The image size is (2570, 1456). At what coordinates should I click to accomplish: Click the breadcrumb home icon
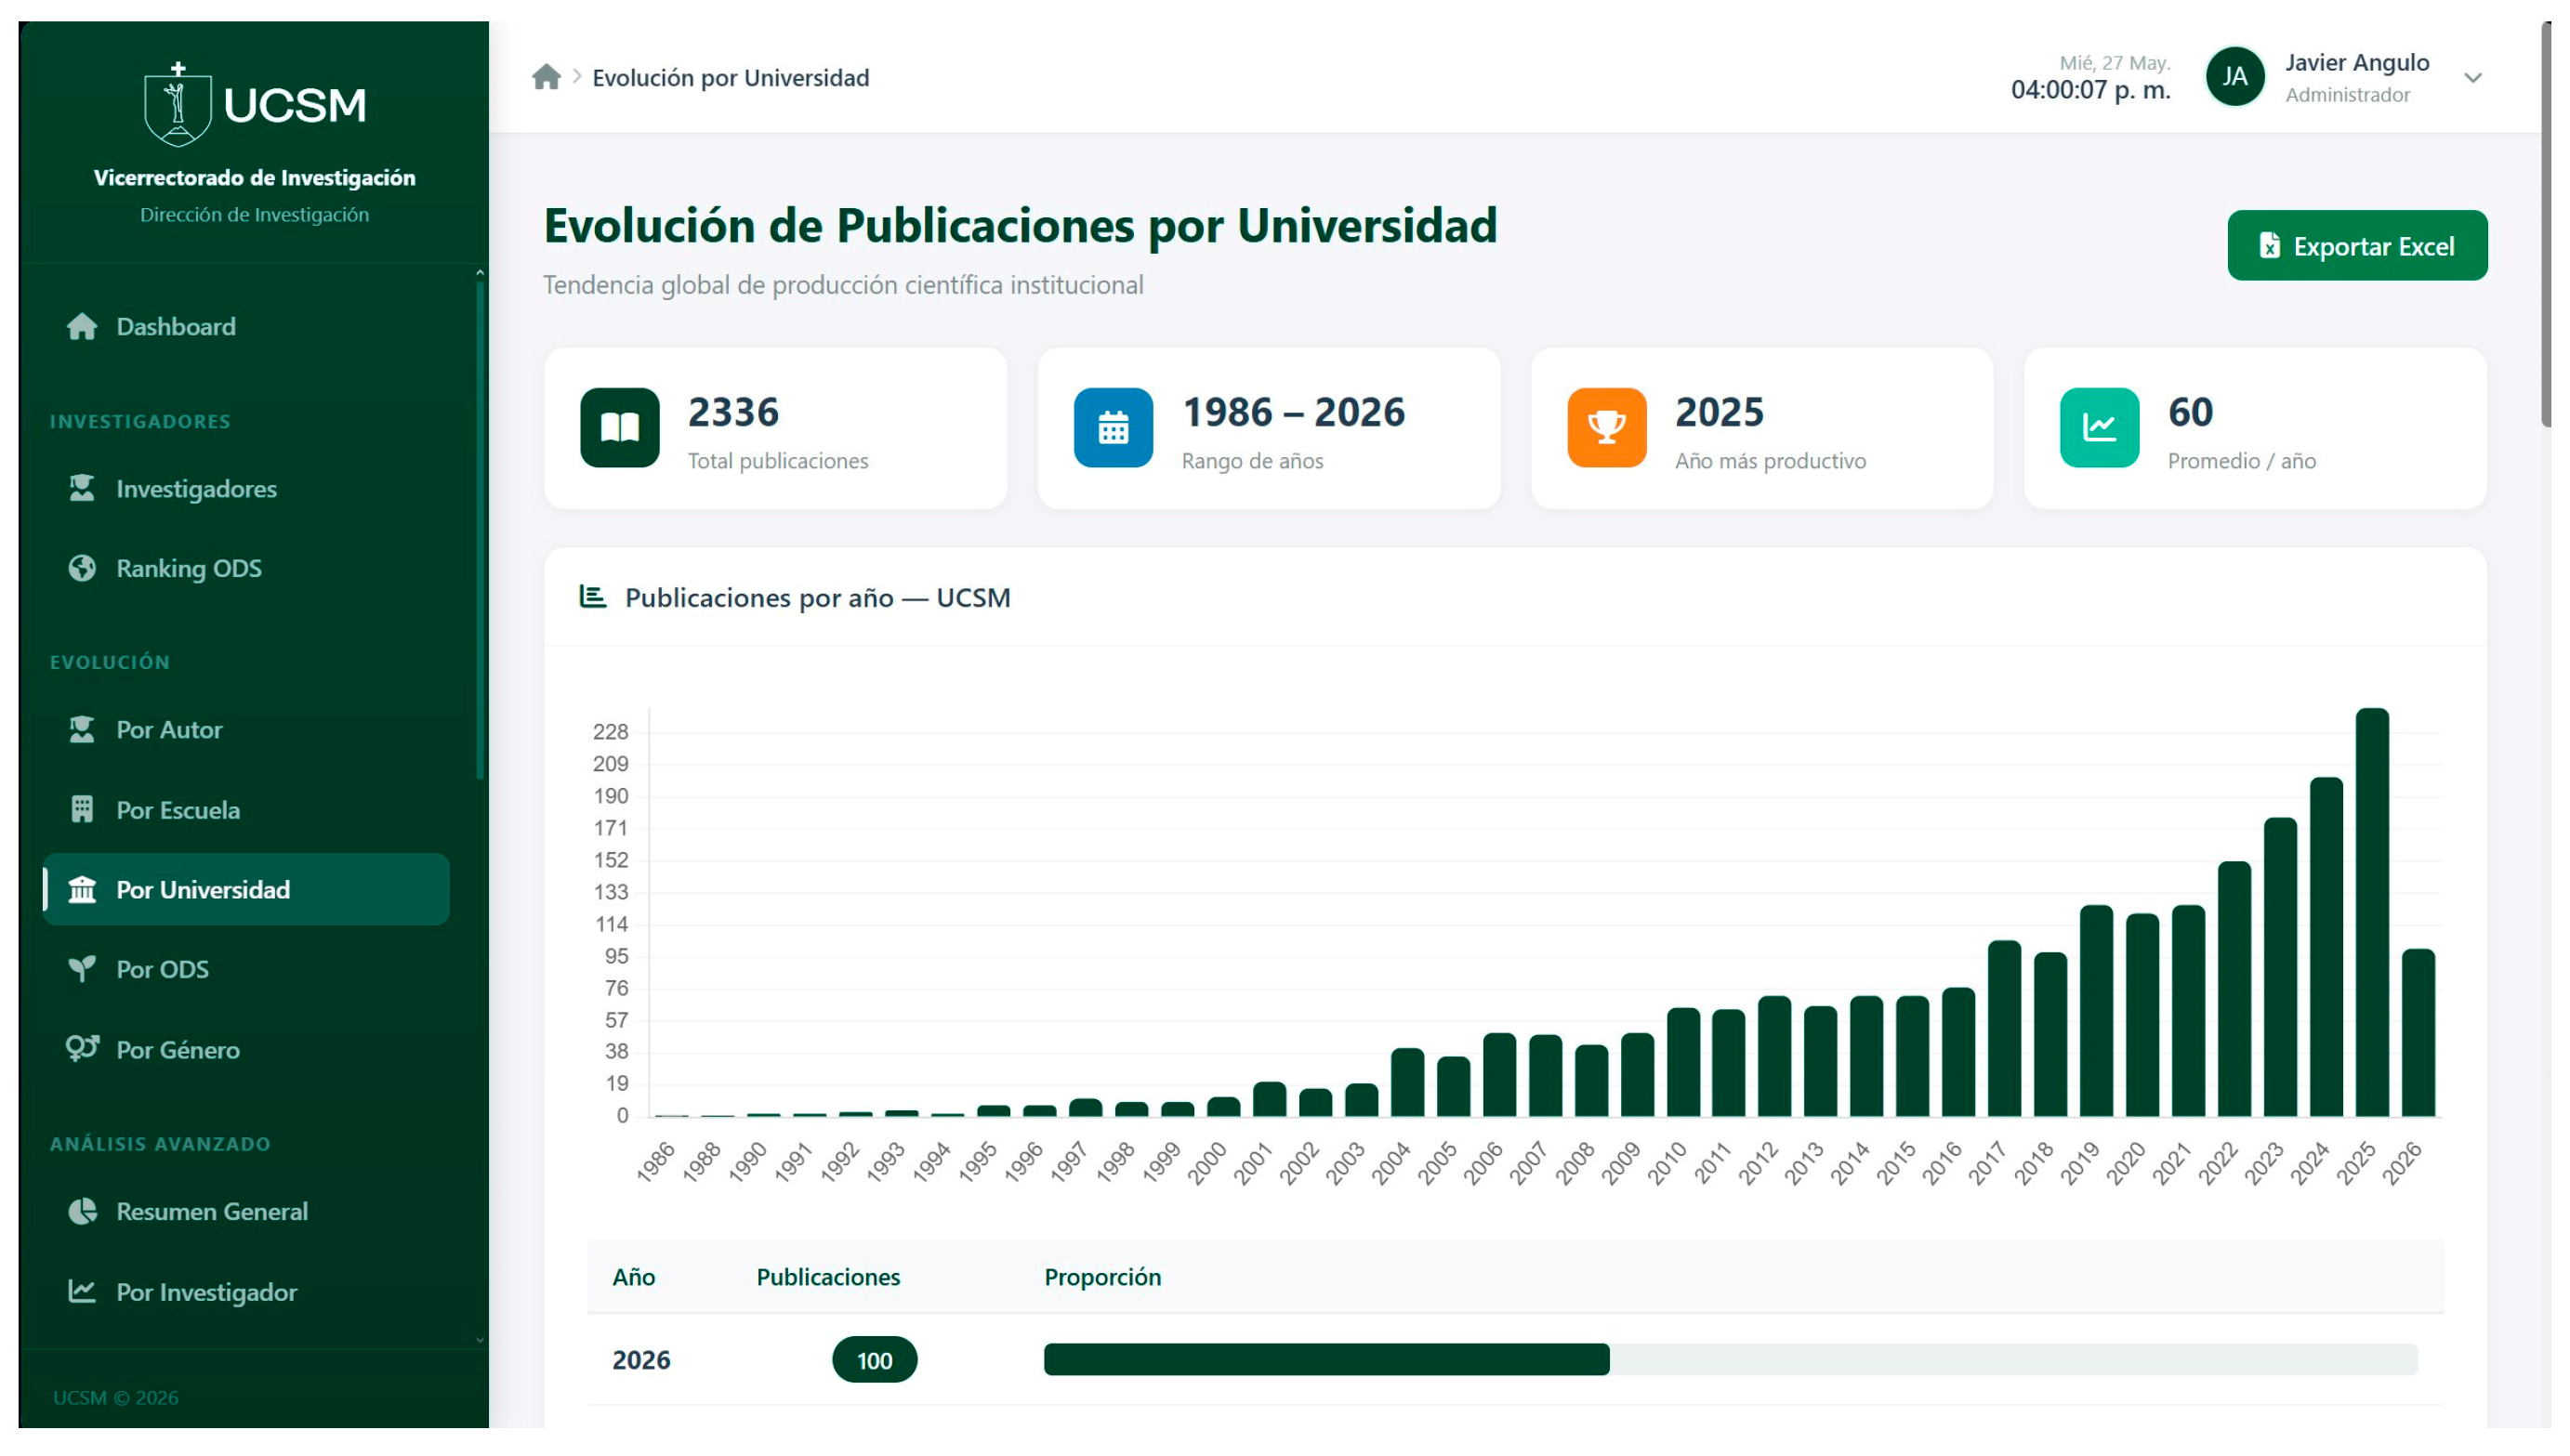546,77
